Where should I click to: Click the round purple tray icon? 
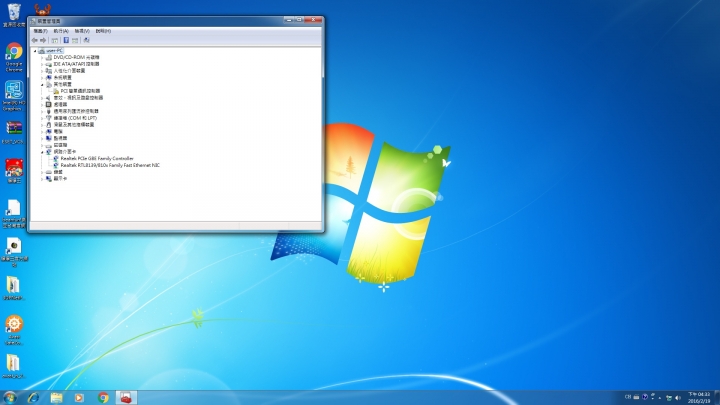coord(645,397)
